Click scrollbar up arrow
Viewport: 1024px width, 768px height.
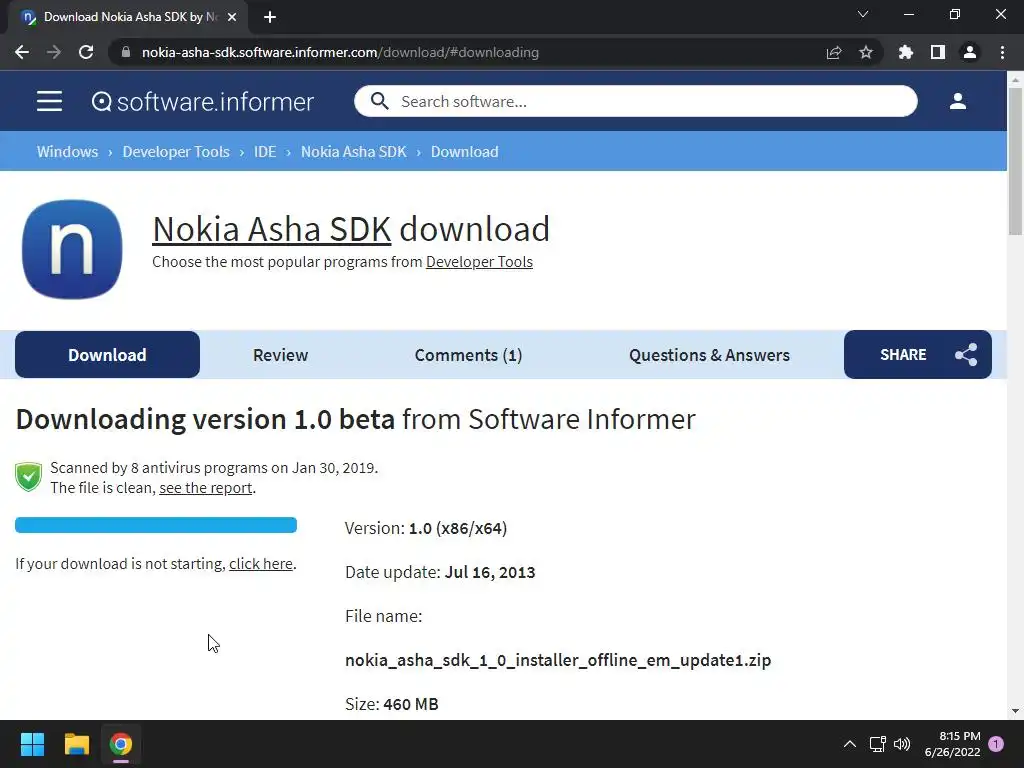(x=1015, y=80)
